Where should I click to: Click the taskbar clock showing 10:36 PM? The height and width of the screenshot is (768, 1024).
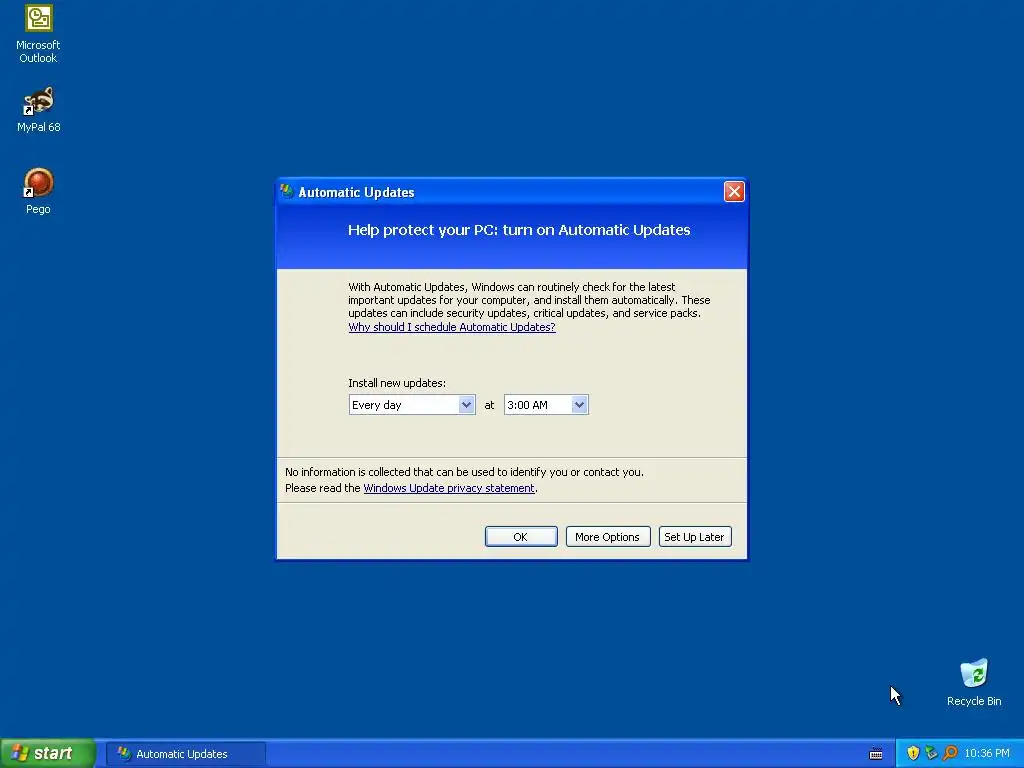(x=987, y=754)
